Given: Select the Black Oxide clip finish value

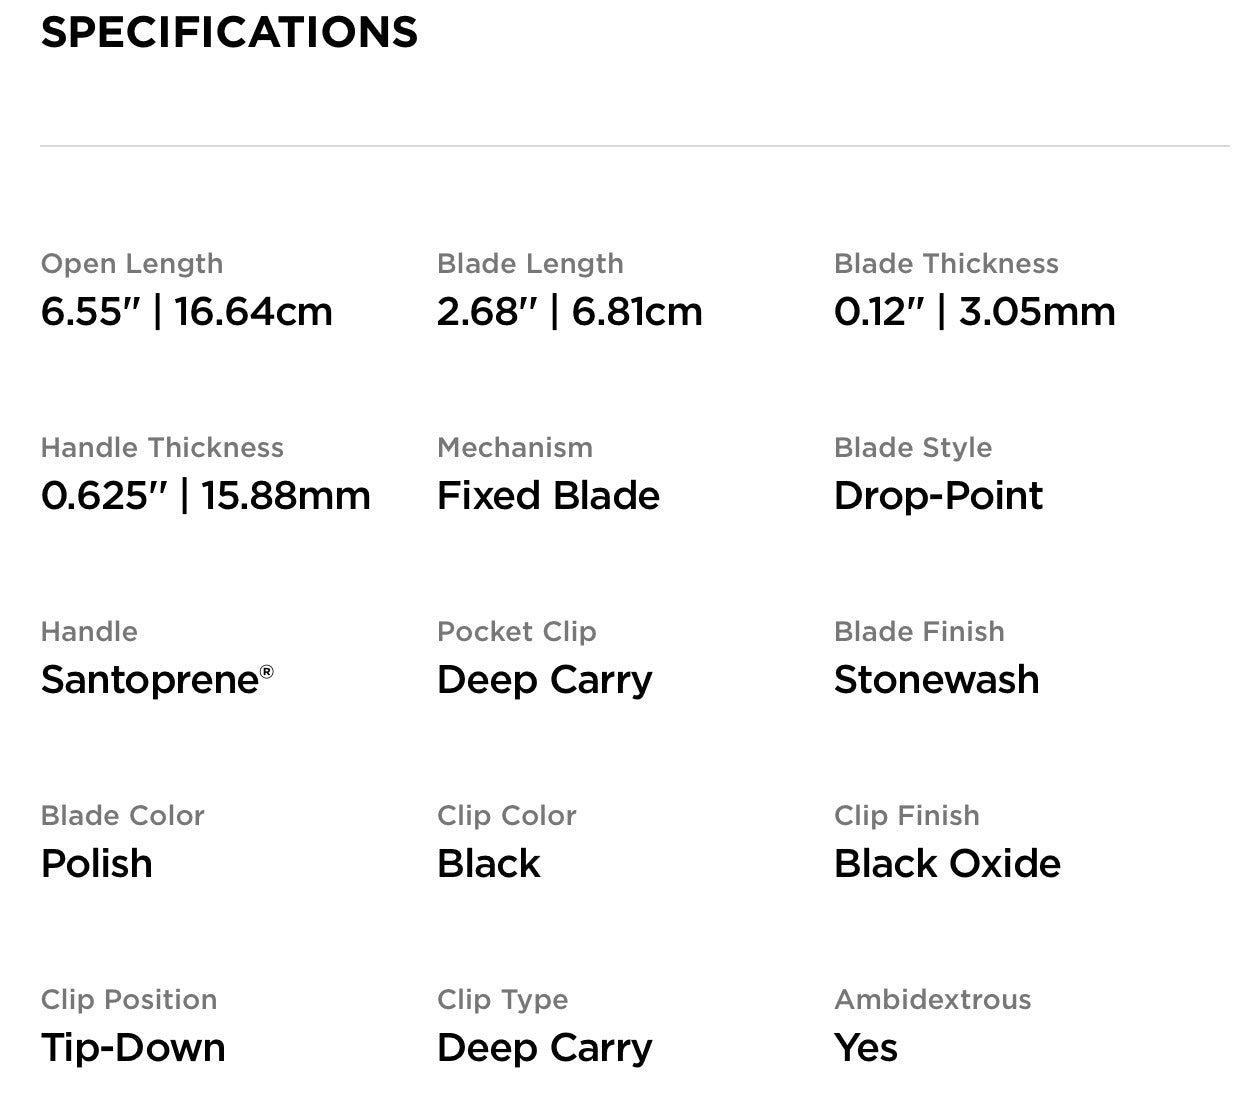Looking at the screenshot, I should 947,864.
